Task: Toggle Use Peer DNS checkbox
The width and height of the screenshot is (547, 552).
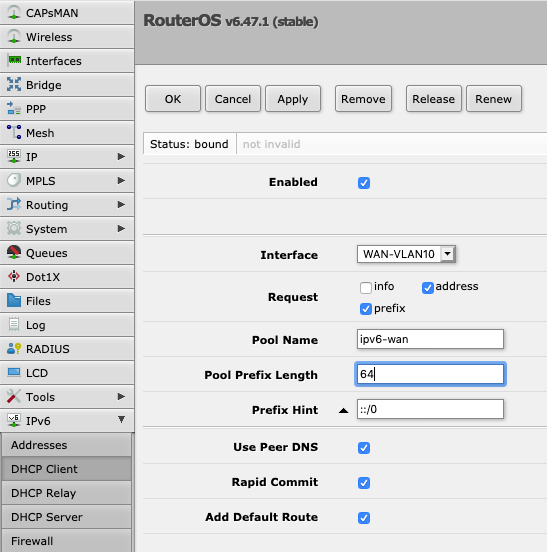Action: pos(364,448)
